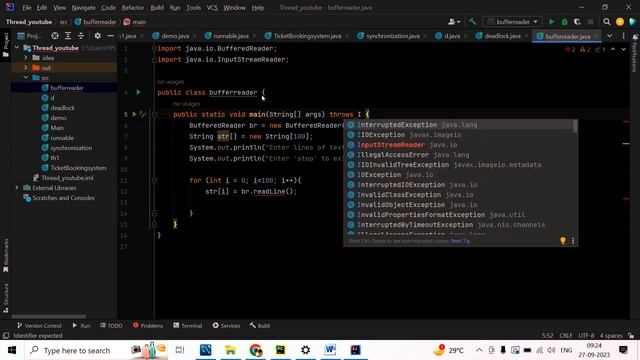This screenshot has height=360, width=640.
Task: Collapse the src folder
Action: tap(26, 78)
